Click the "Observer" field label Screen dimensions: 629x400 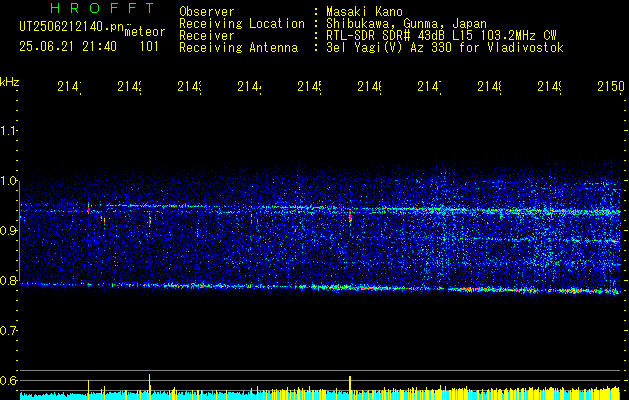[x=207, y=12]
